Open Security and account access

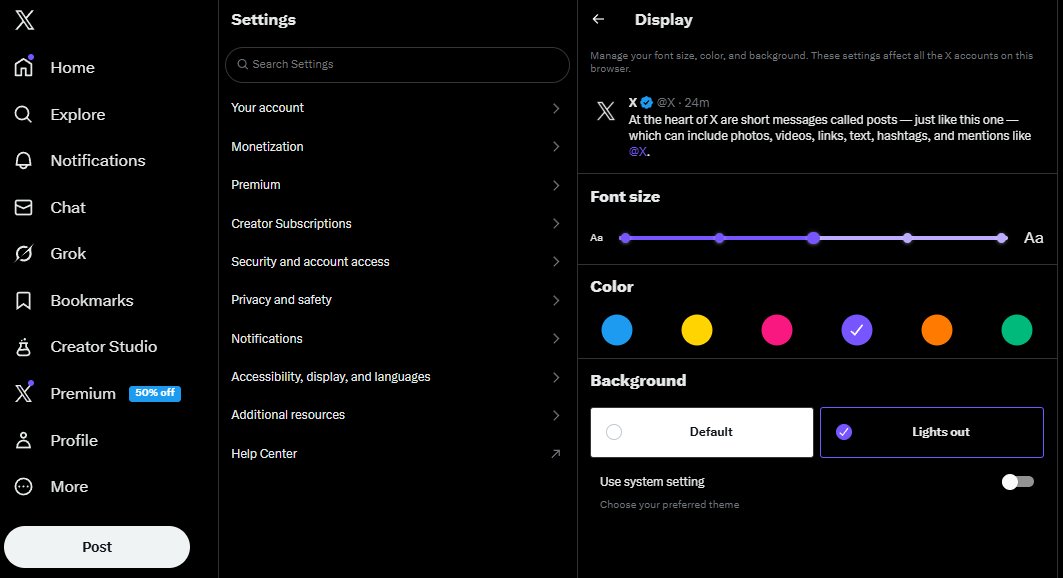pos(397,262)
